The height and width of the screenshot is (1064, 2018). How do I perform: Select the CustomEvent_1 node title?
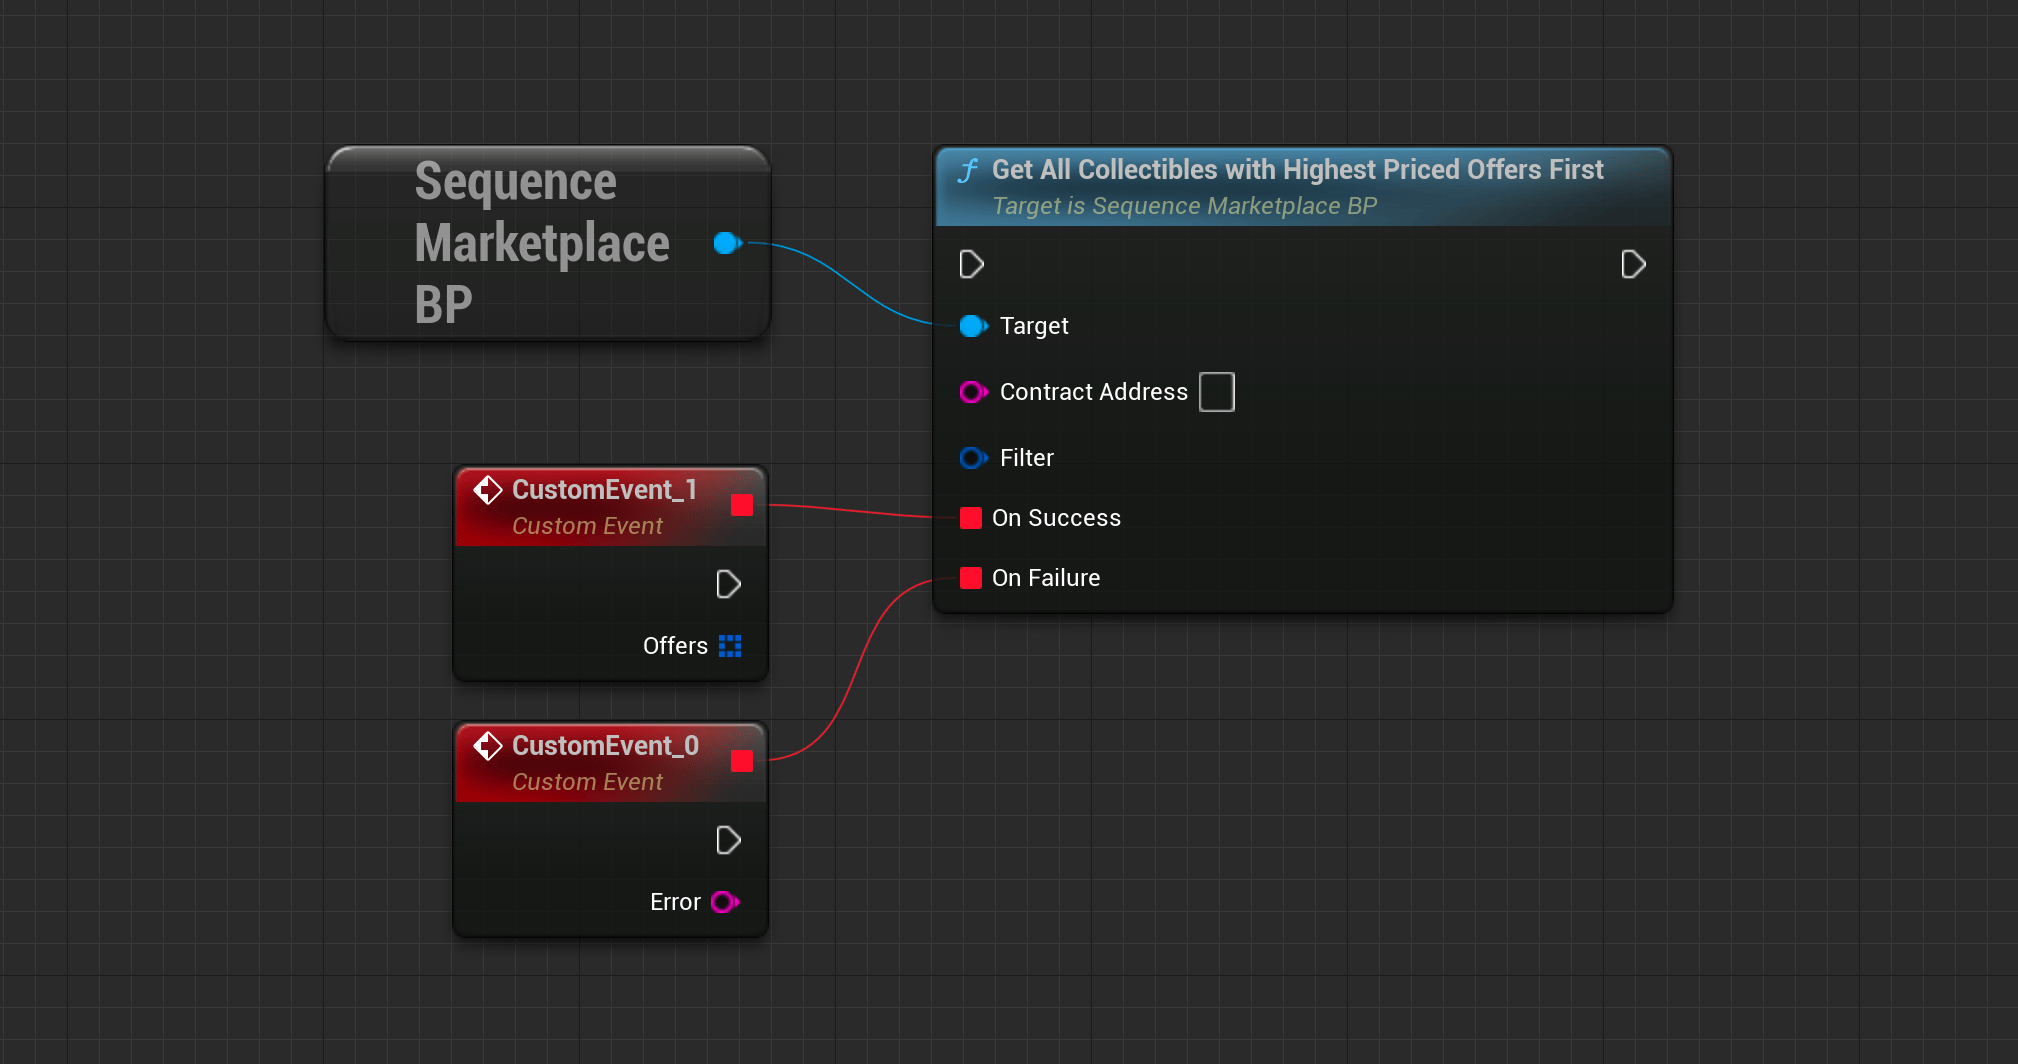tap(604, 490)
